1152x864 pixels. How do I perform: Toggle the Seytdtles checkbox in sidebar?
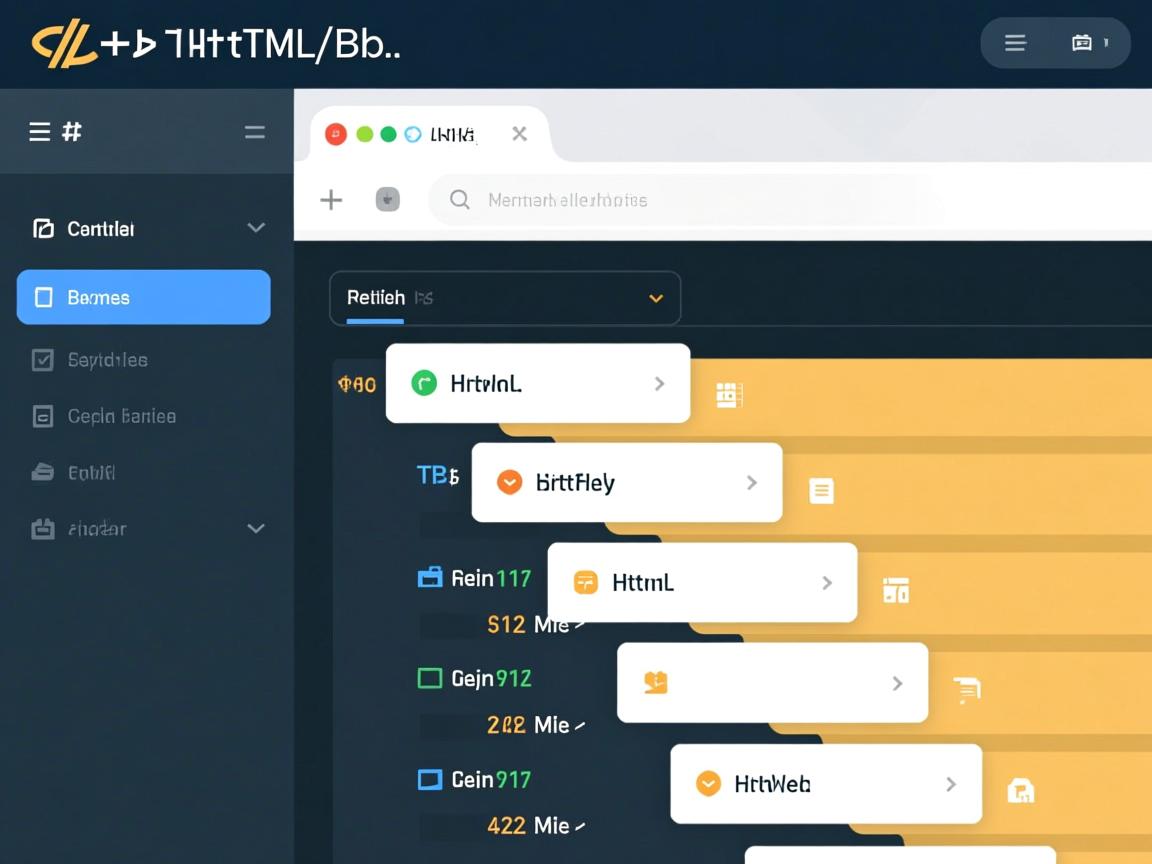point(42,360)
